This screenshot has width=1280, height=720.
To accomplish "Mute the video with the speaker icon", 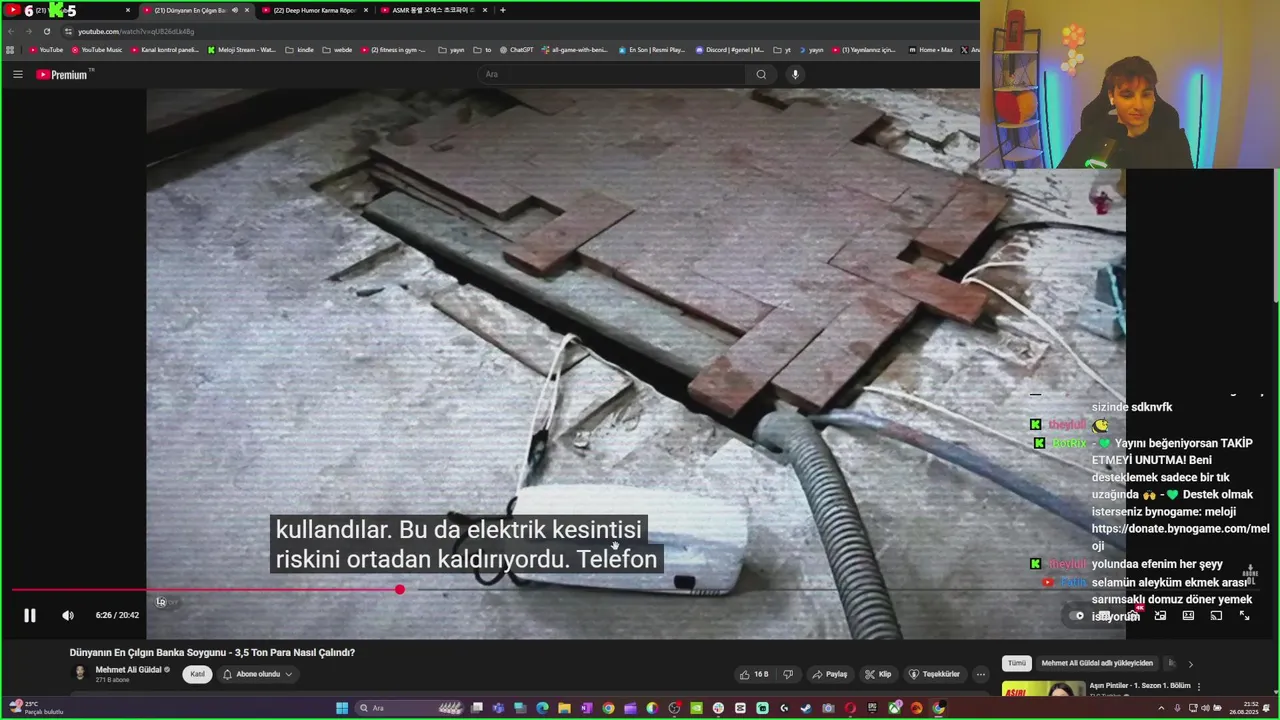I will [68, 615].
